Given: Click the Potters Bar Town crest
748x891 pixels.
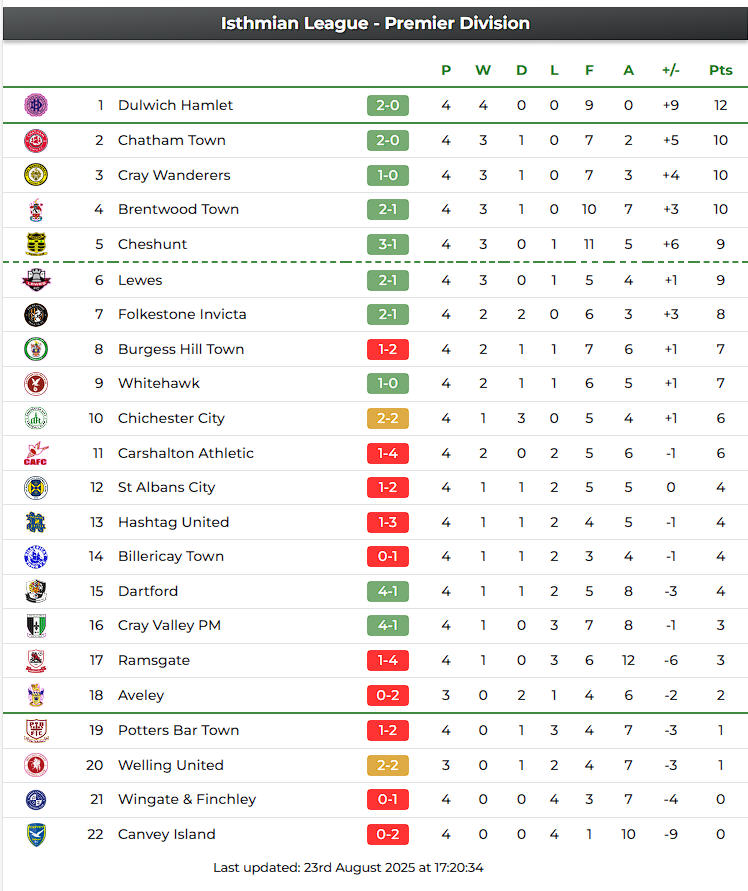Looking at the screenshot, I should pos(36,730).
